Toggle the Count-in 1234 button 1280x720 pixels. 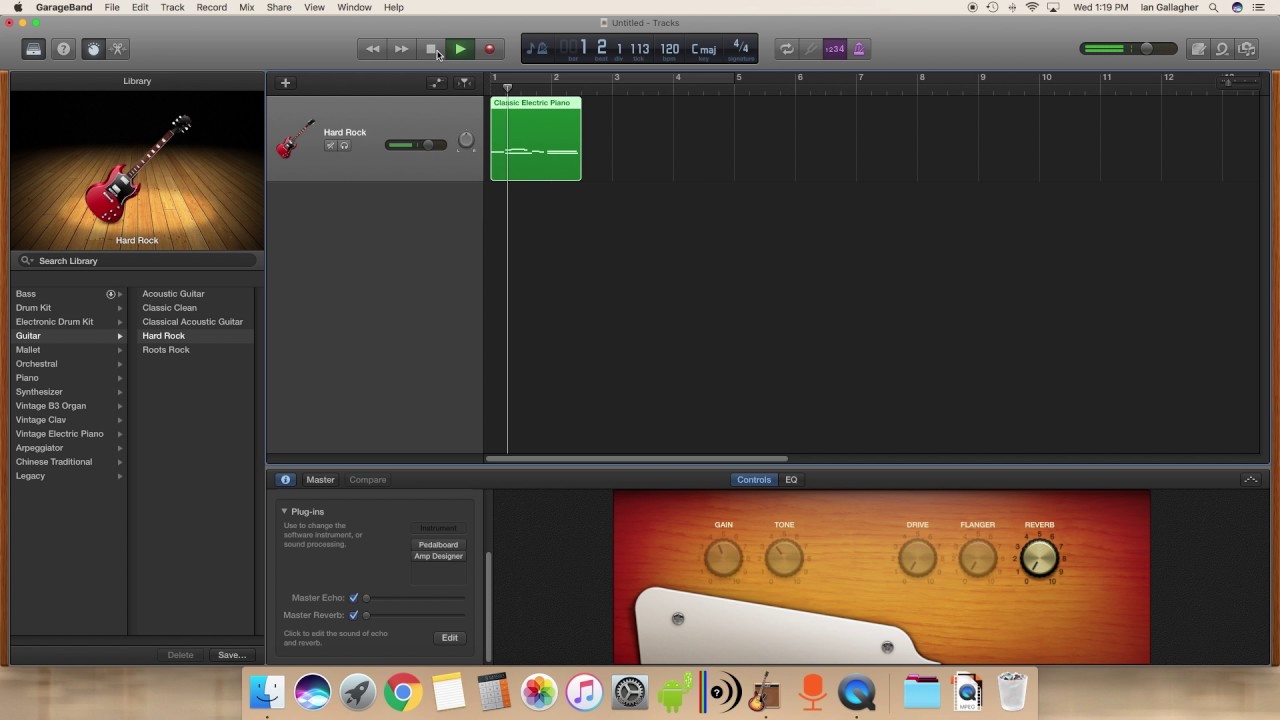(834, 49)
